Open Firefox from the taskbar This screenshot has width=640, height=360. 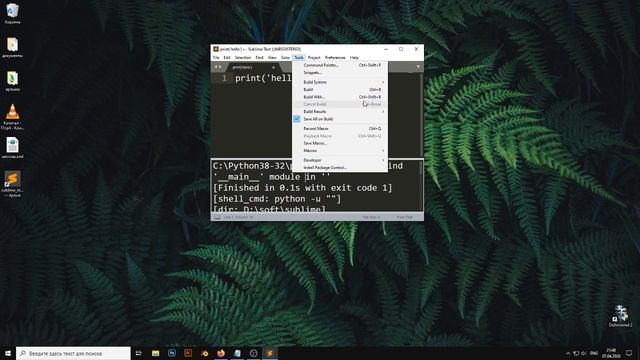click(x=221, y=353)
